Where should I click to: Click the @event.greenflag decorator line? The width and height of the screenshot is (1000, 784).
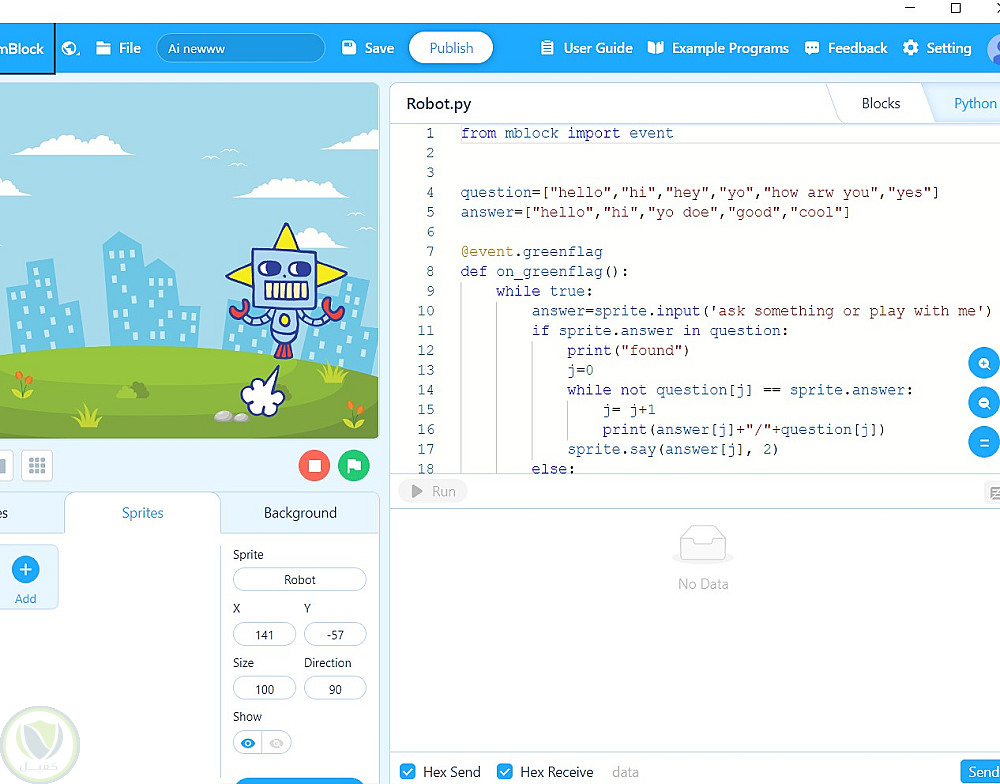(x=531, y=252)
